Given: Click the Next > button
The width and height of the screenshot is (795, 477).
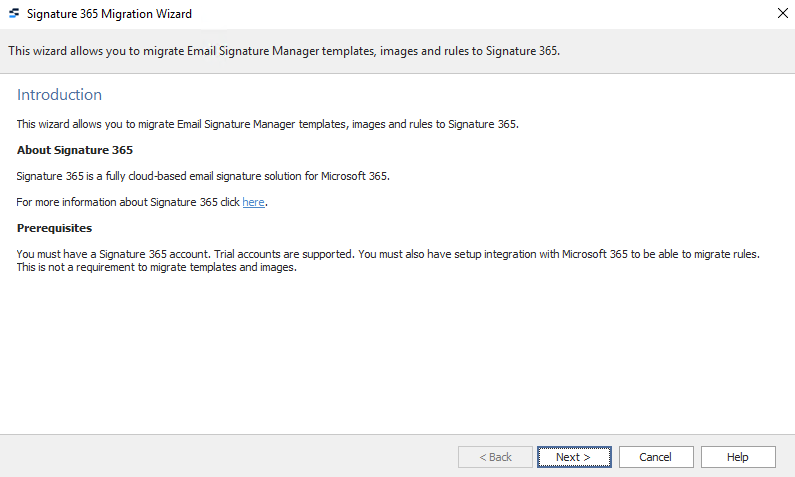Looking at the screenshot, I should pos(574,457).
